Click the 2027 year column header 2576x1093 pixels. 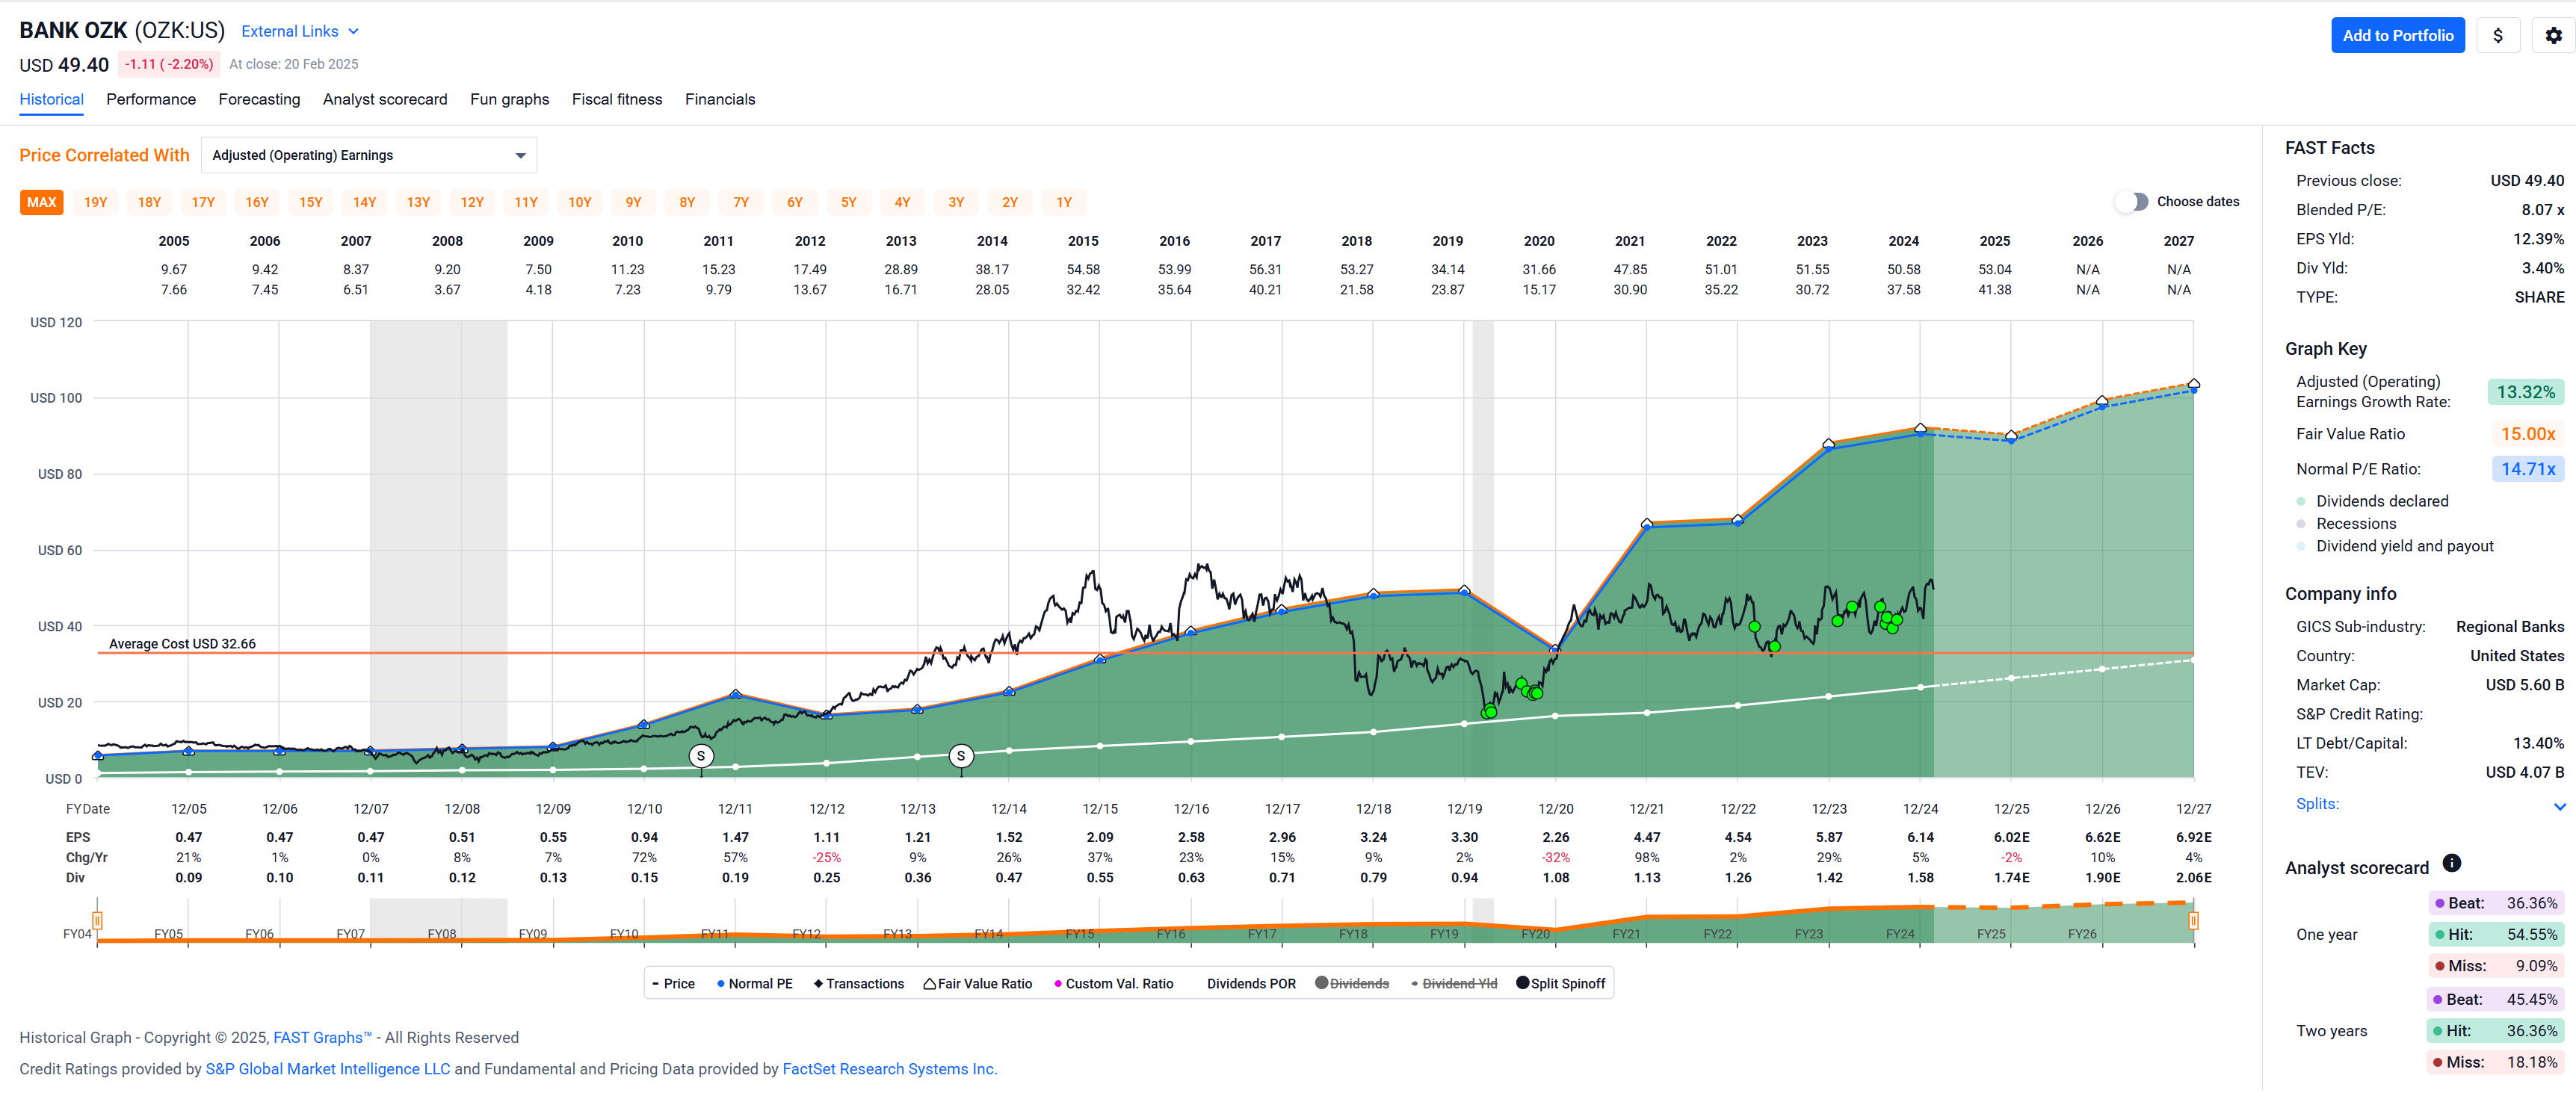coord(2178,241)
